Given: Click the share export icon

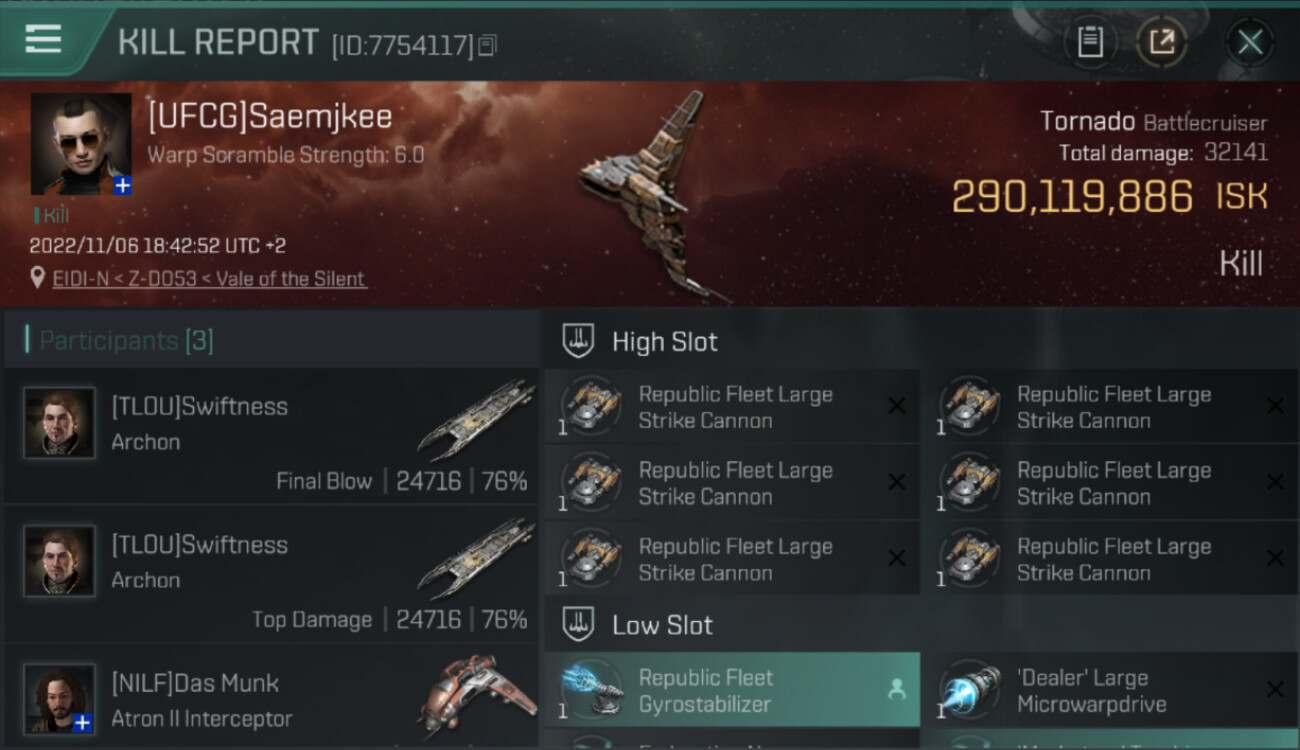Looking at the screenshot, I should (1162, 42).
